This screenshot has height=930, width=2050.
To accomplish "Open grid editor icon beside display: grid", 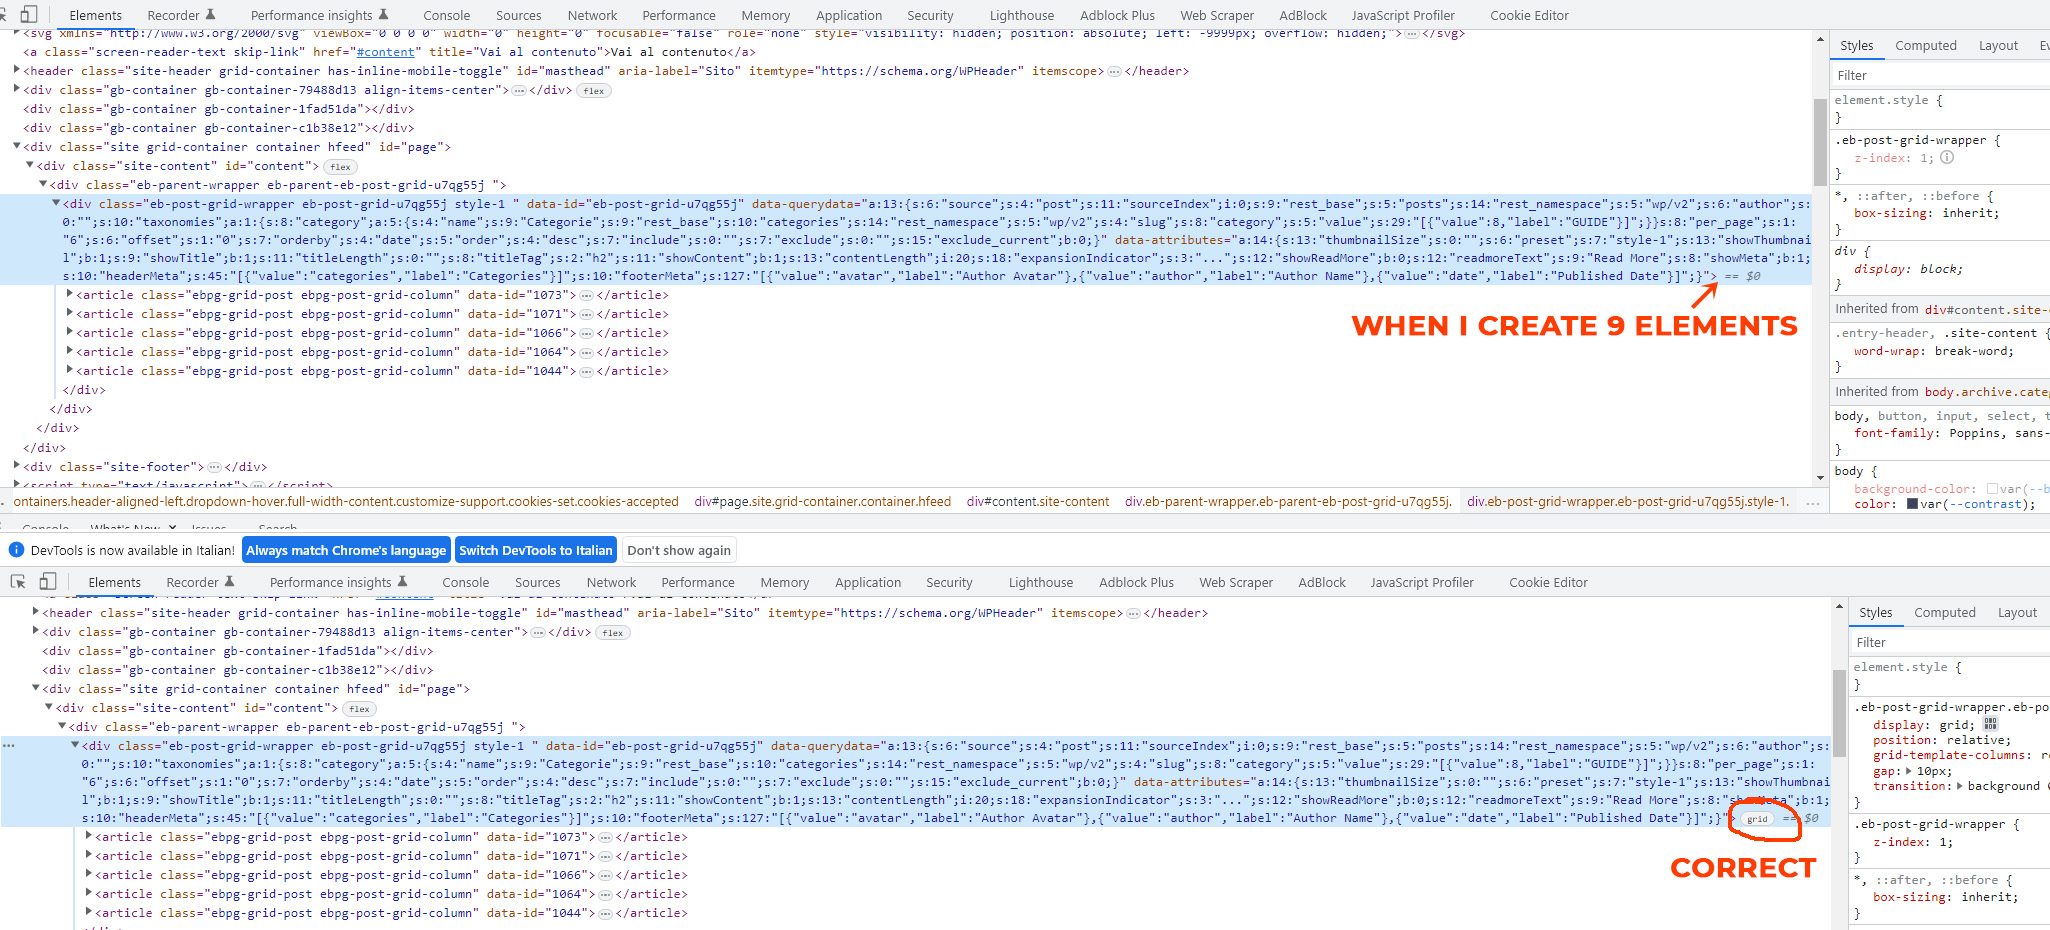I will 1990,723.
